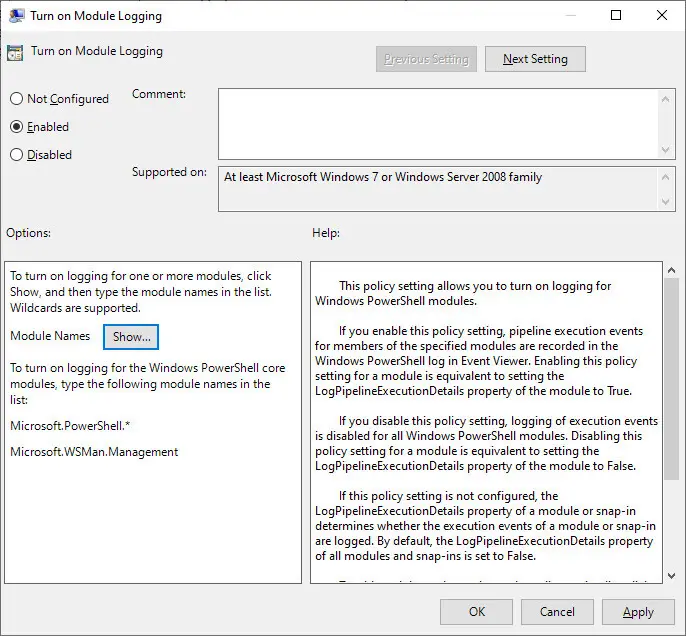Cancel the Module Logging dialog
Screen dimensions: 686x636
[x=557, y=612]
